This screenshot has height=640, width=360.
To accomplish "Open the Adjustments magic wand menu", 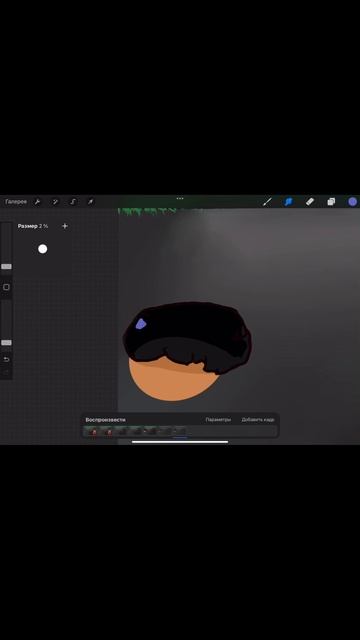I will click(x=55, y=202).
